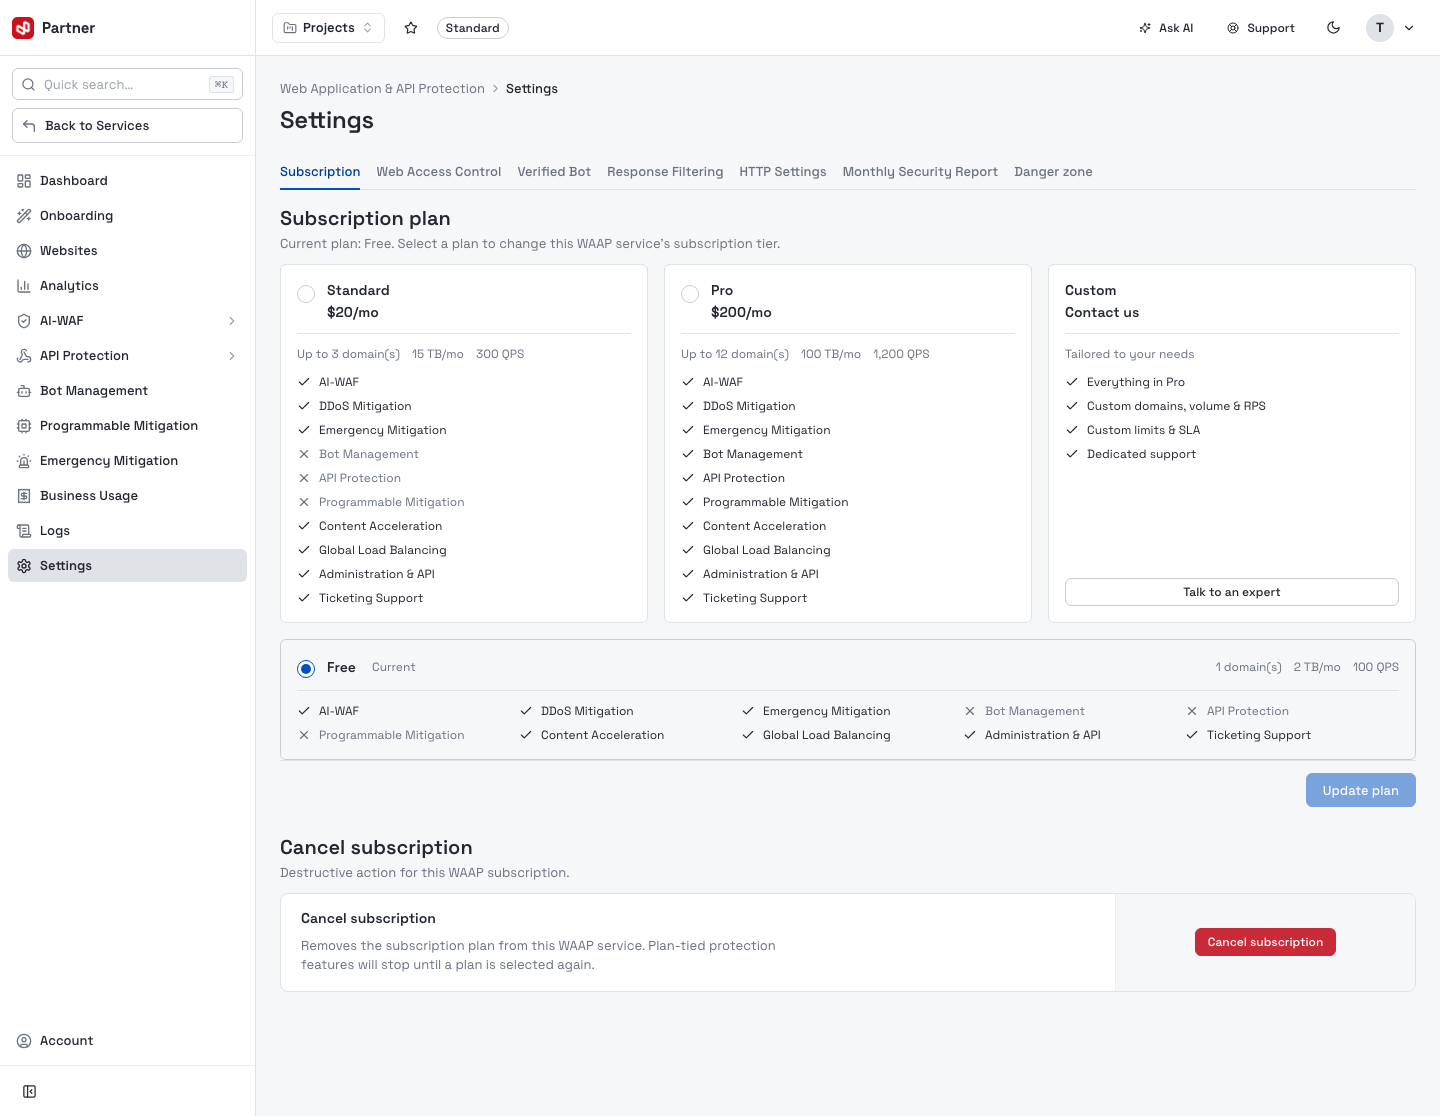This screenshot has height=1116, width=1440.
Task: Open Business Usage in the sidebar
Action: click(x=127, y=496)
